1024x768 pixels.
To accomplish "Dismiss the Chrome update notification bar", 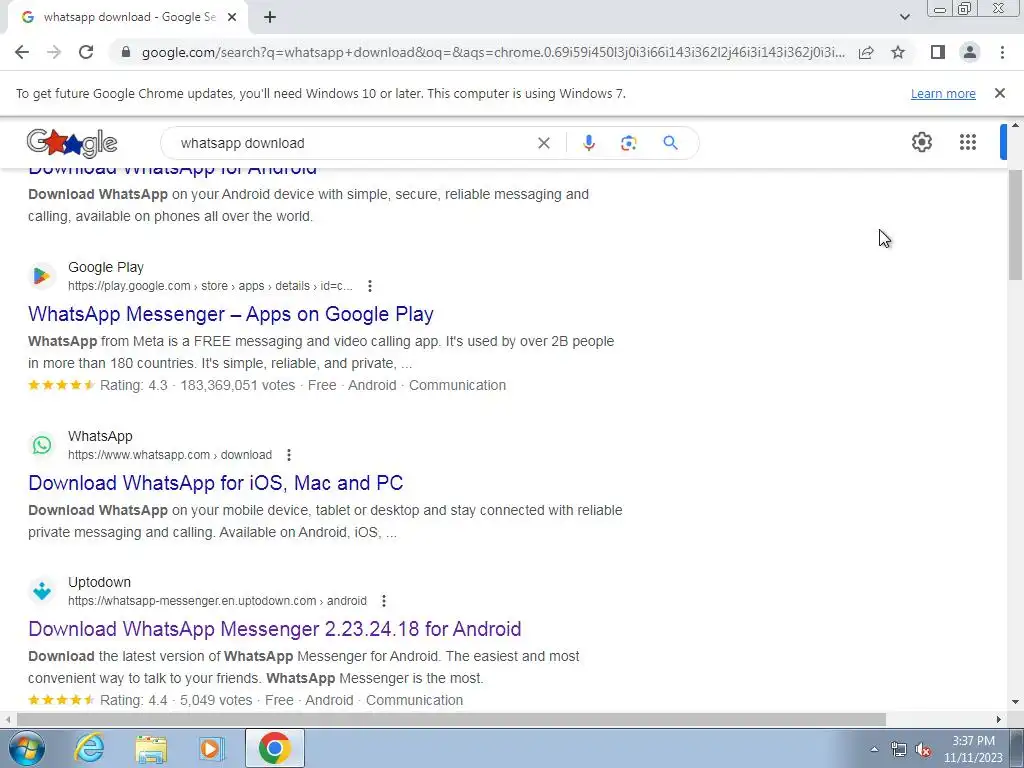I will click(x=999, y=93).
